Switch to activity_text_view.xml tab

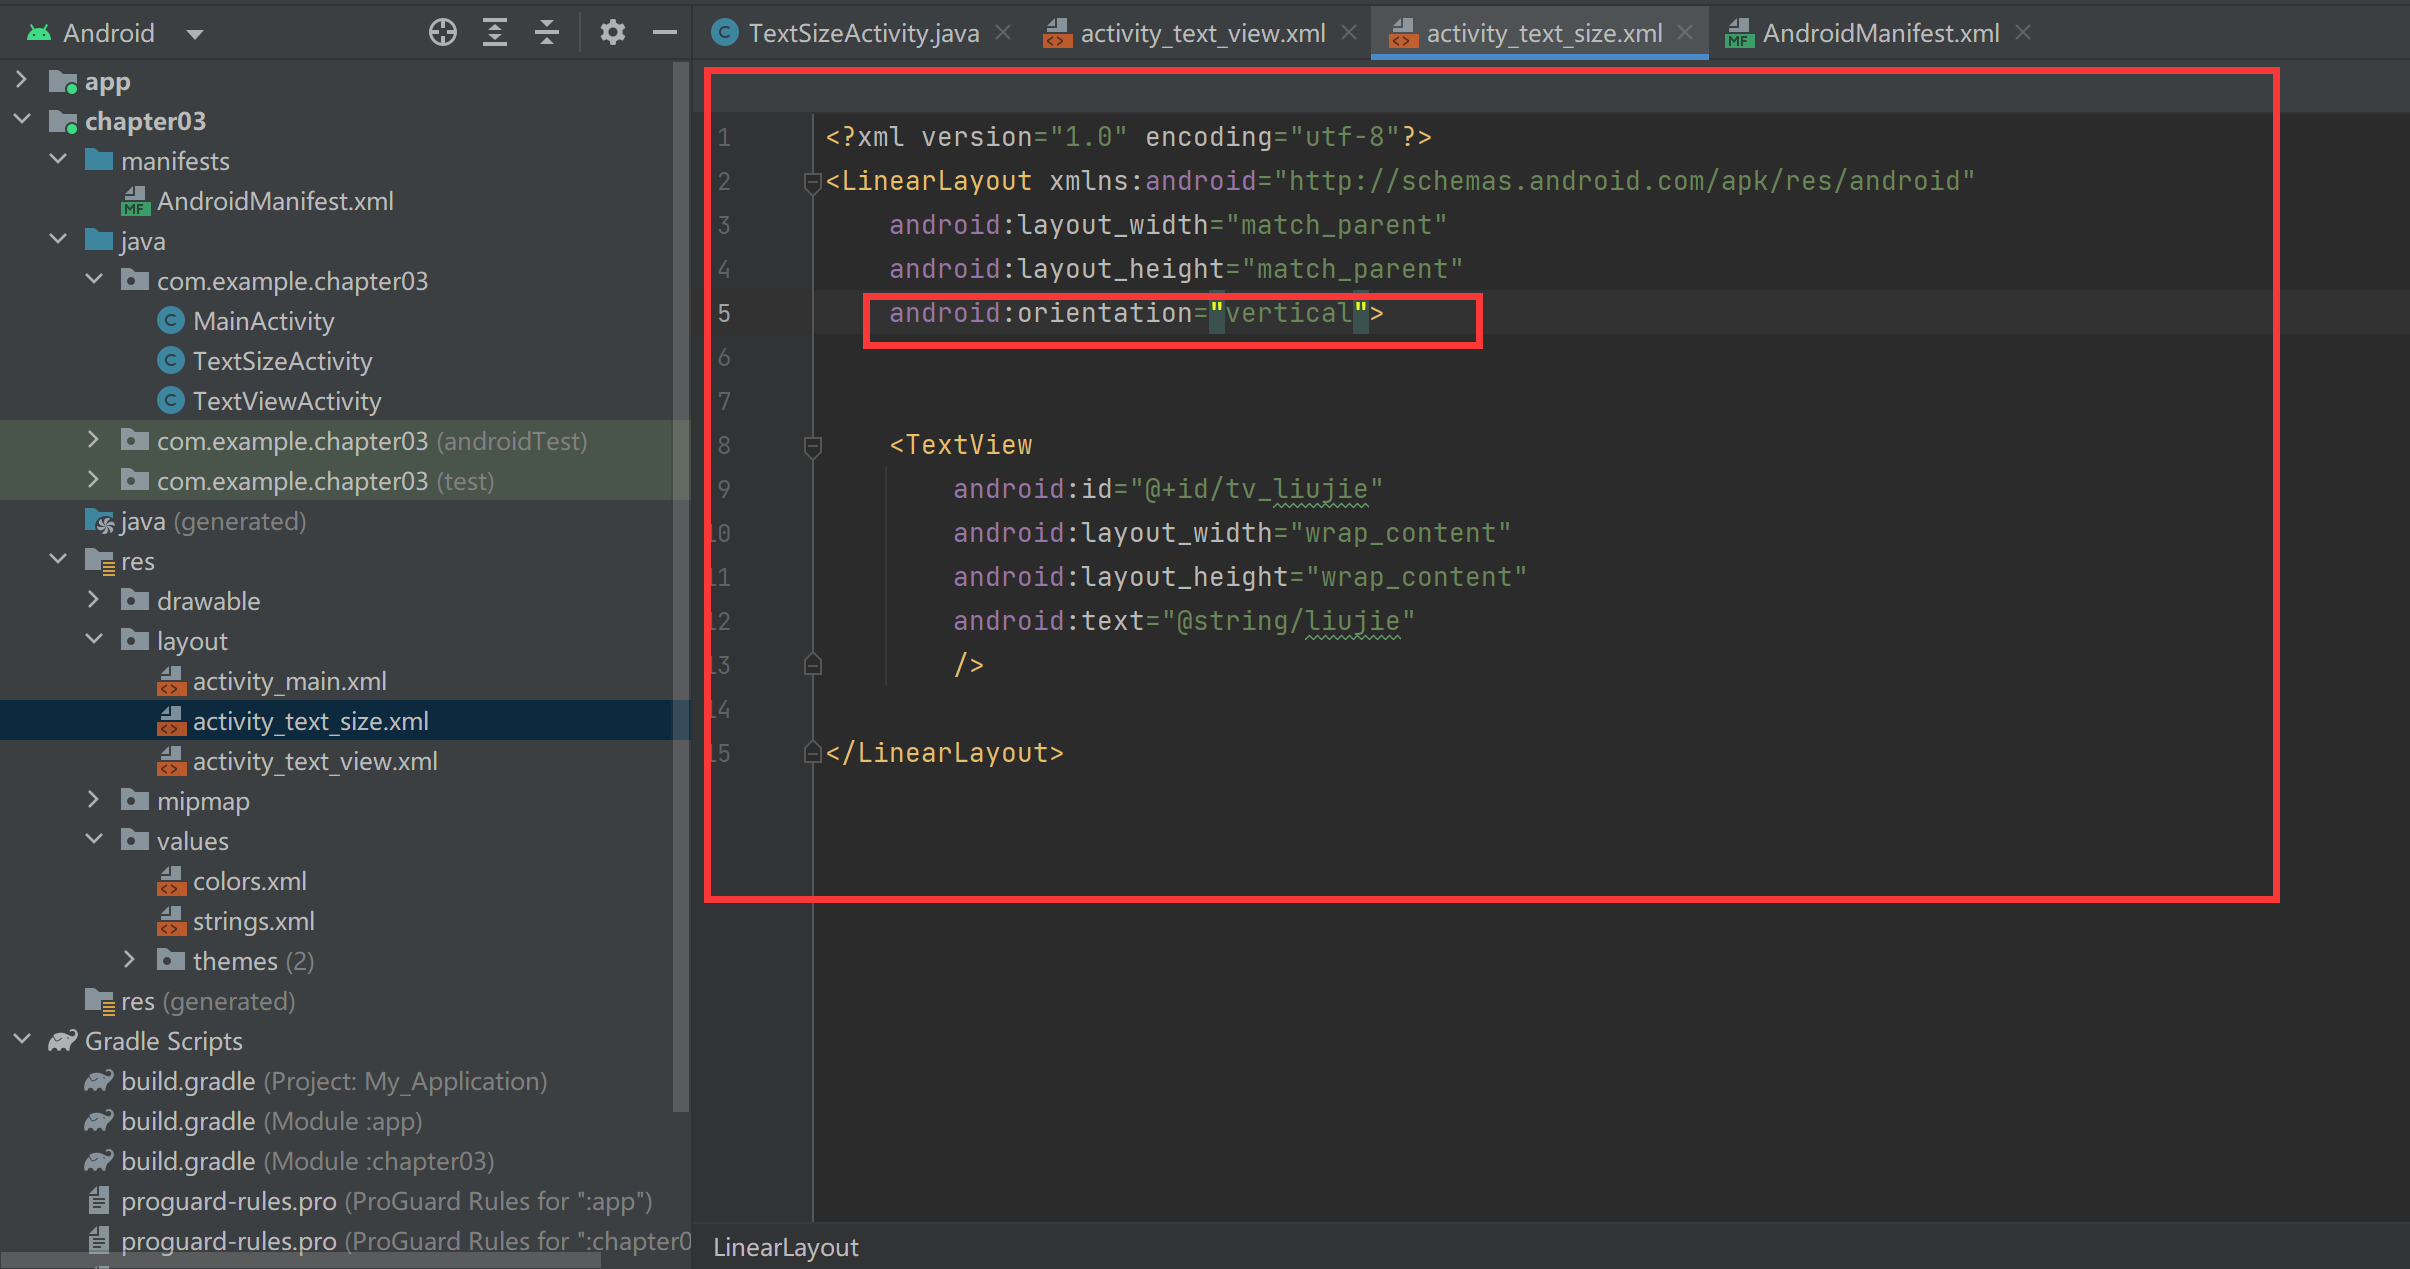coord(1203,33)
